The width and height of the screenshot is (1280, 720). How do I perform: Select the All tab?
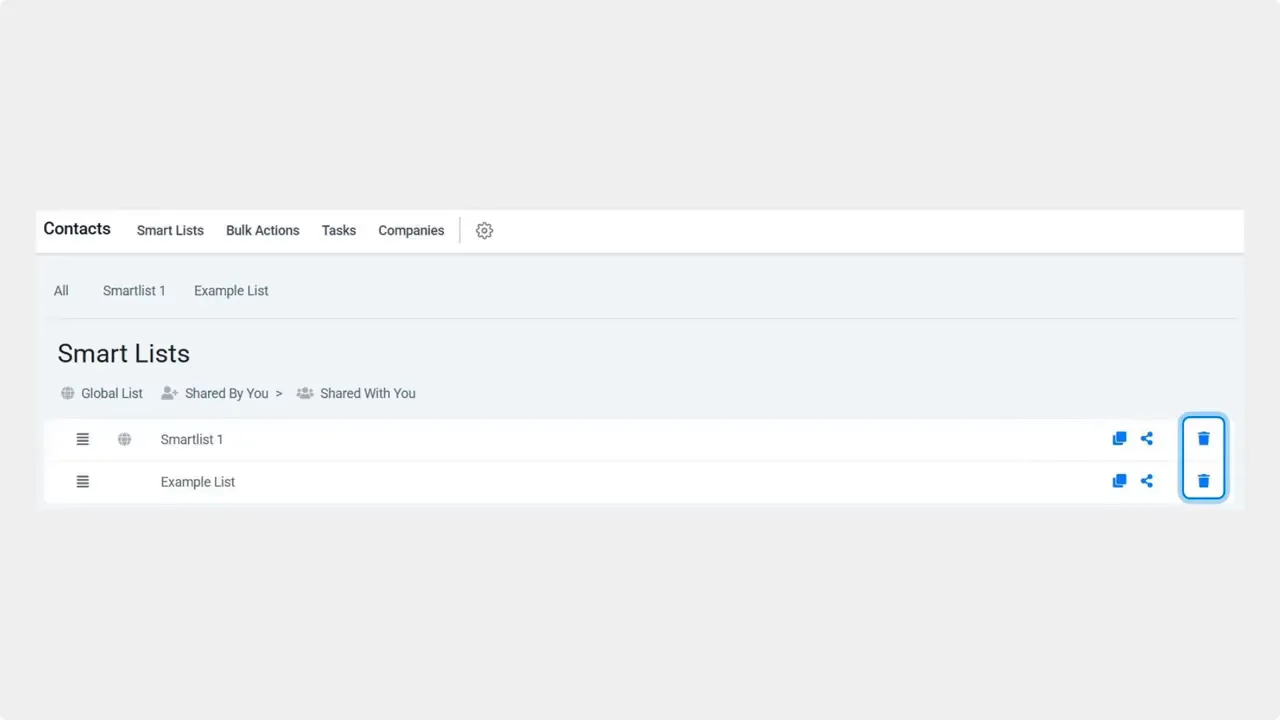tap(61, 291)
